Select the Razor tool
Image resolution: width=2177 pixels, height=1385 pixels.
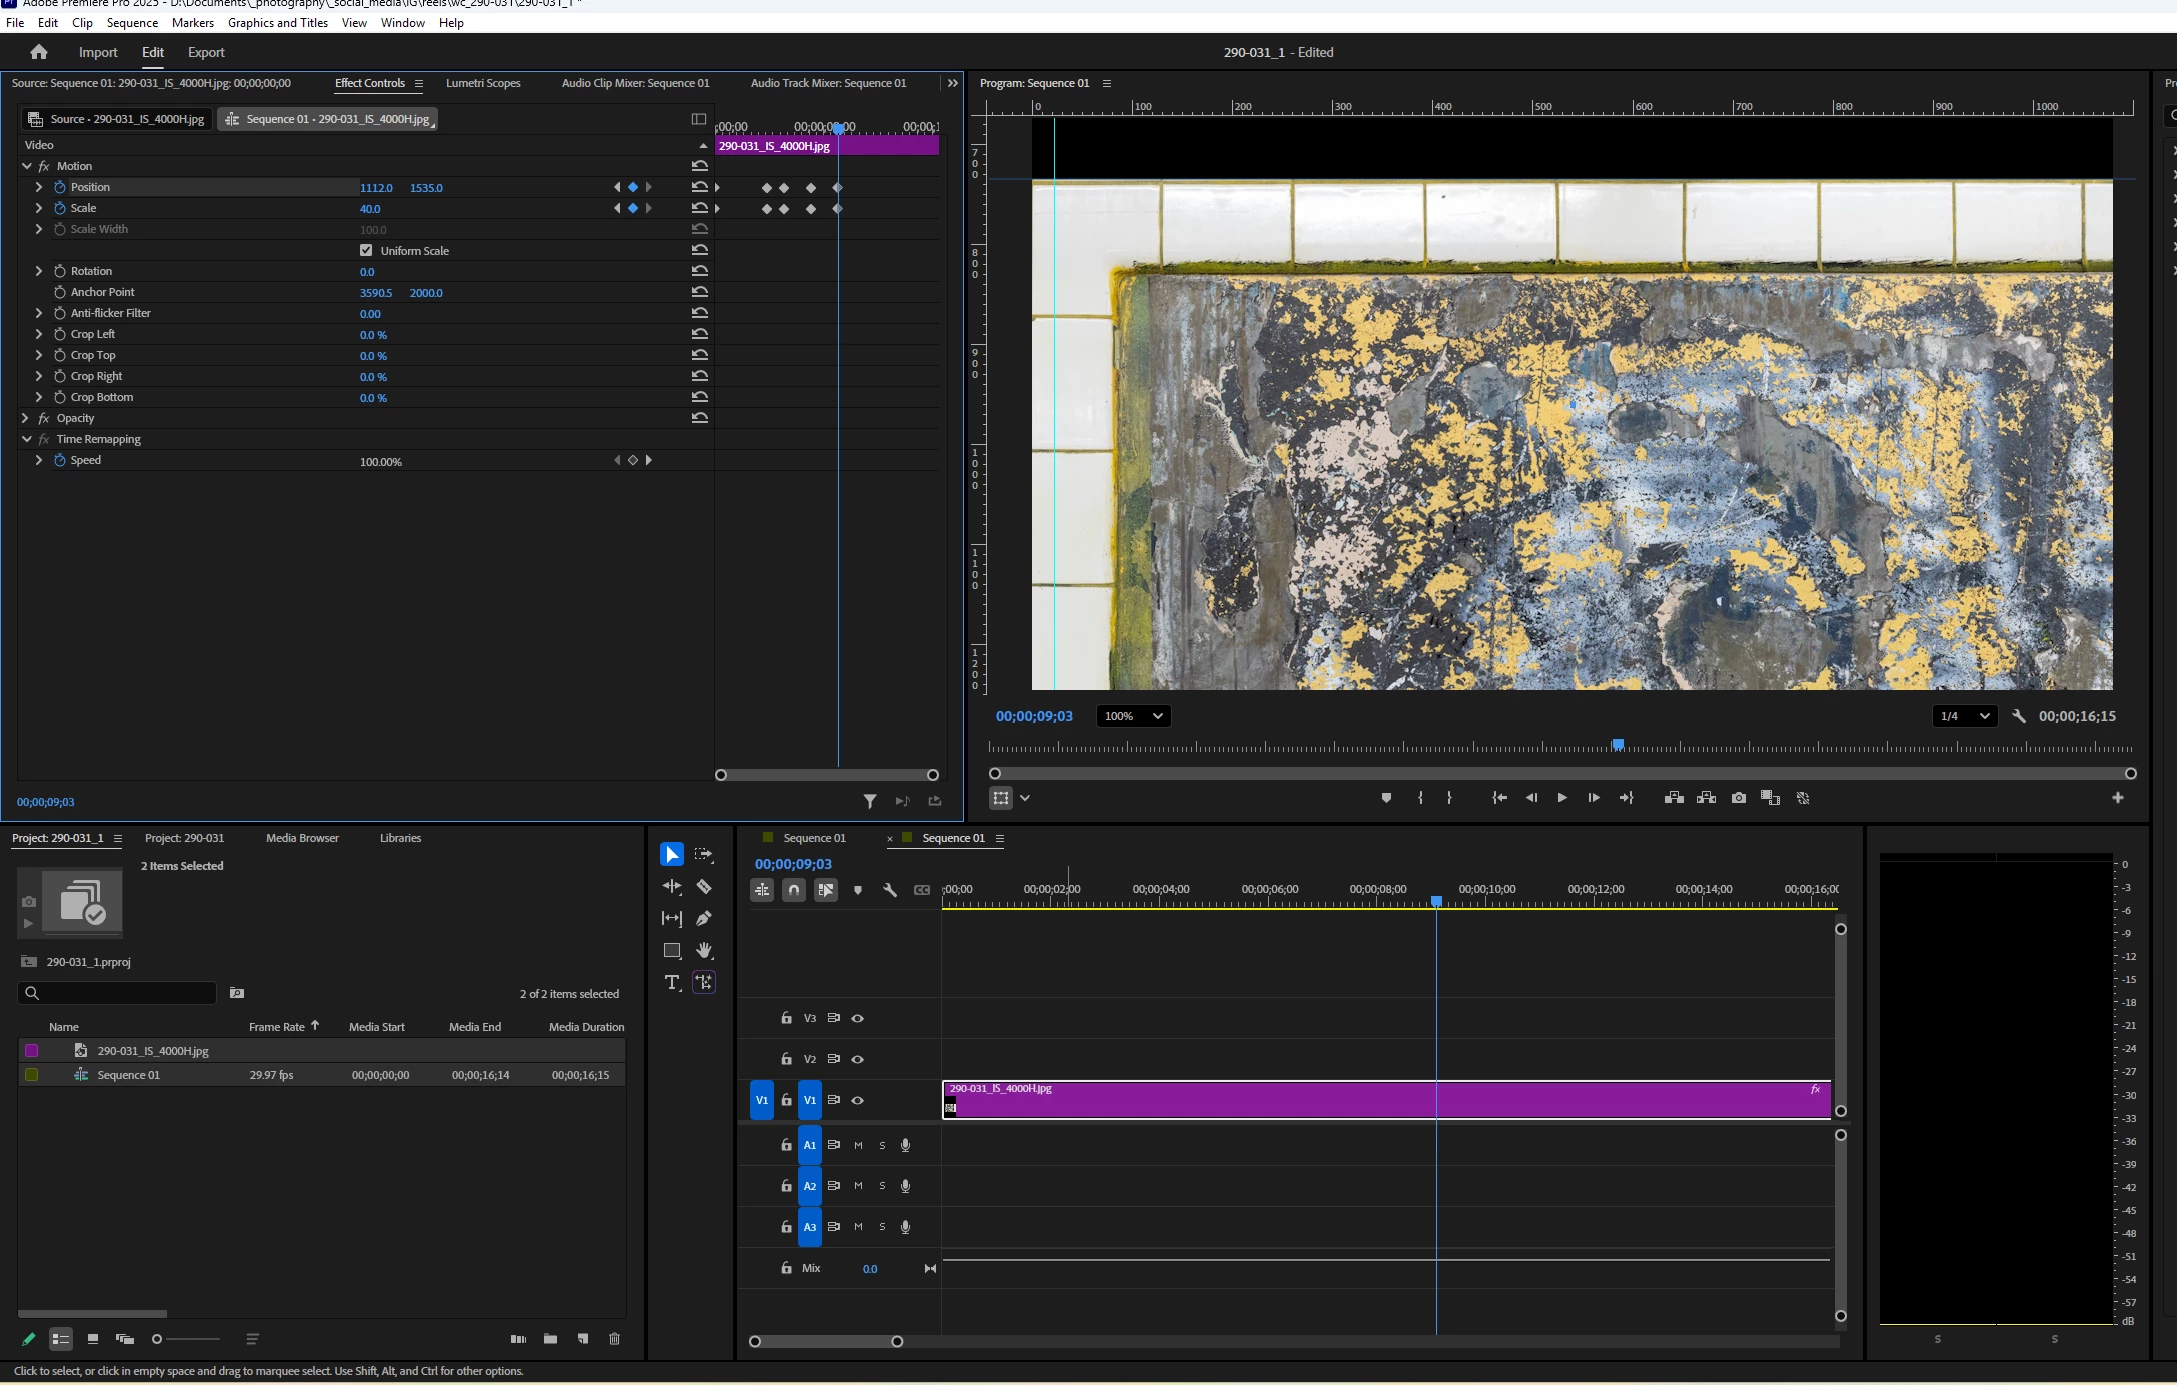point(704,887)
